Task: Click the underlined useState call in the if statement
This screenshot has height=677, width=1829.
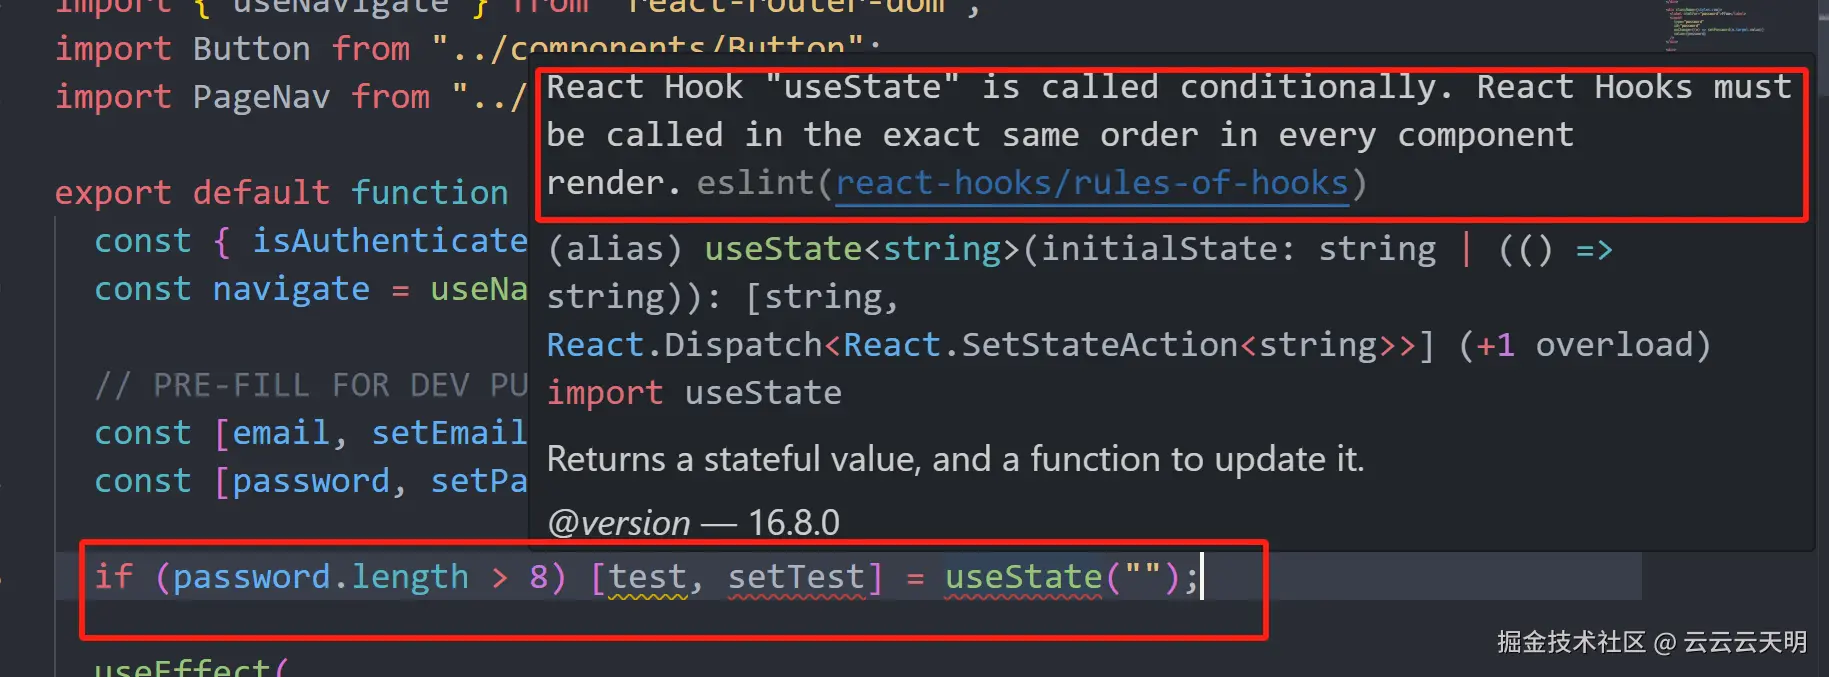Action: tap(1023, 577)
